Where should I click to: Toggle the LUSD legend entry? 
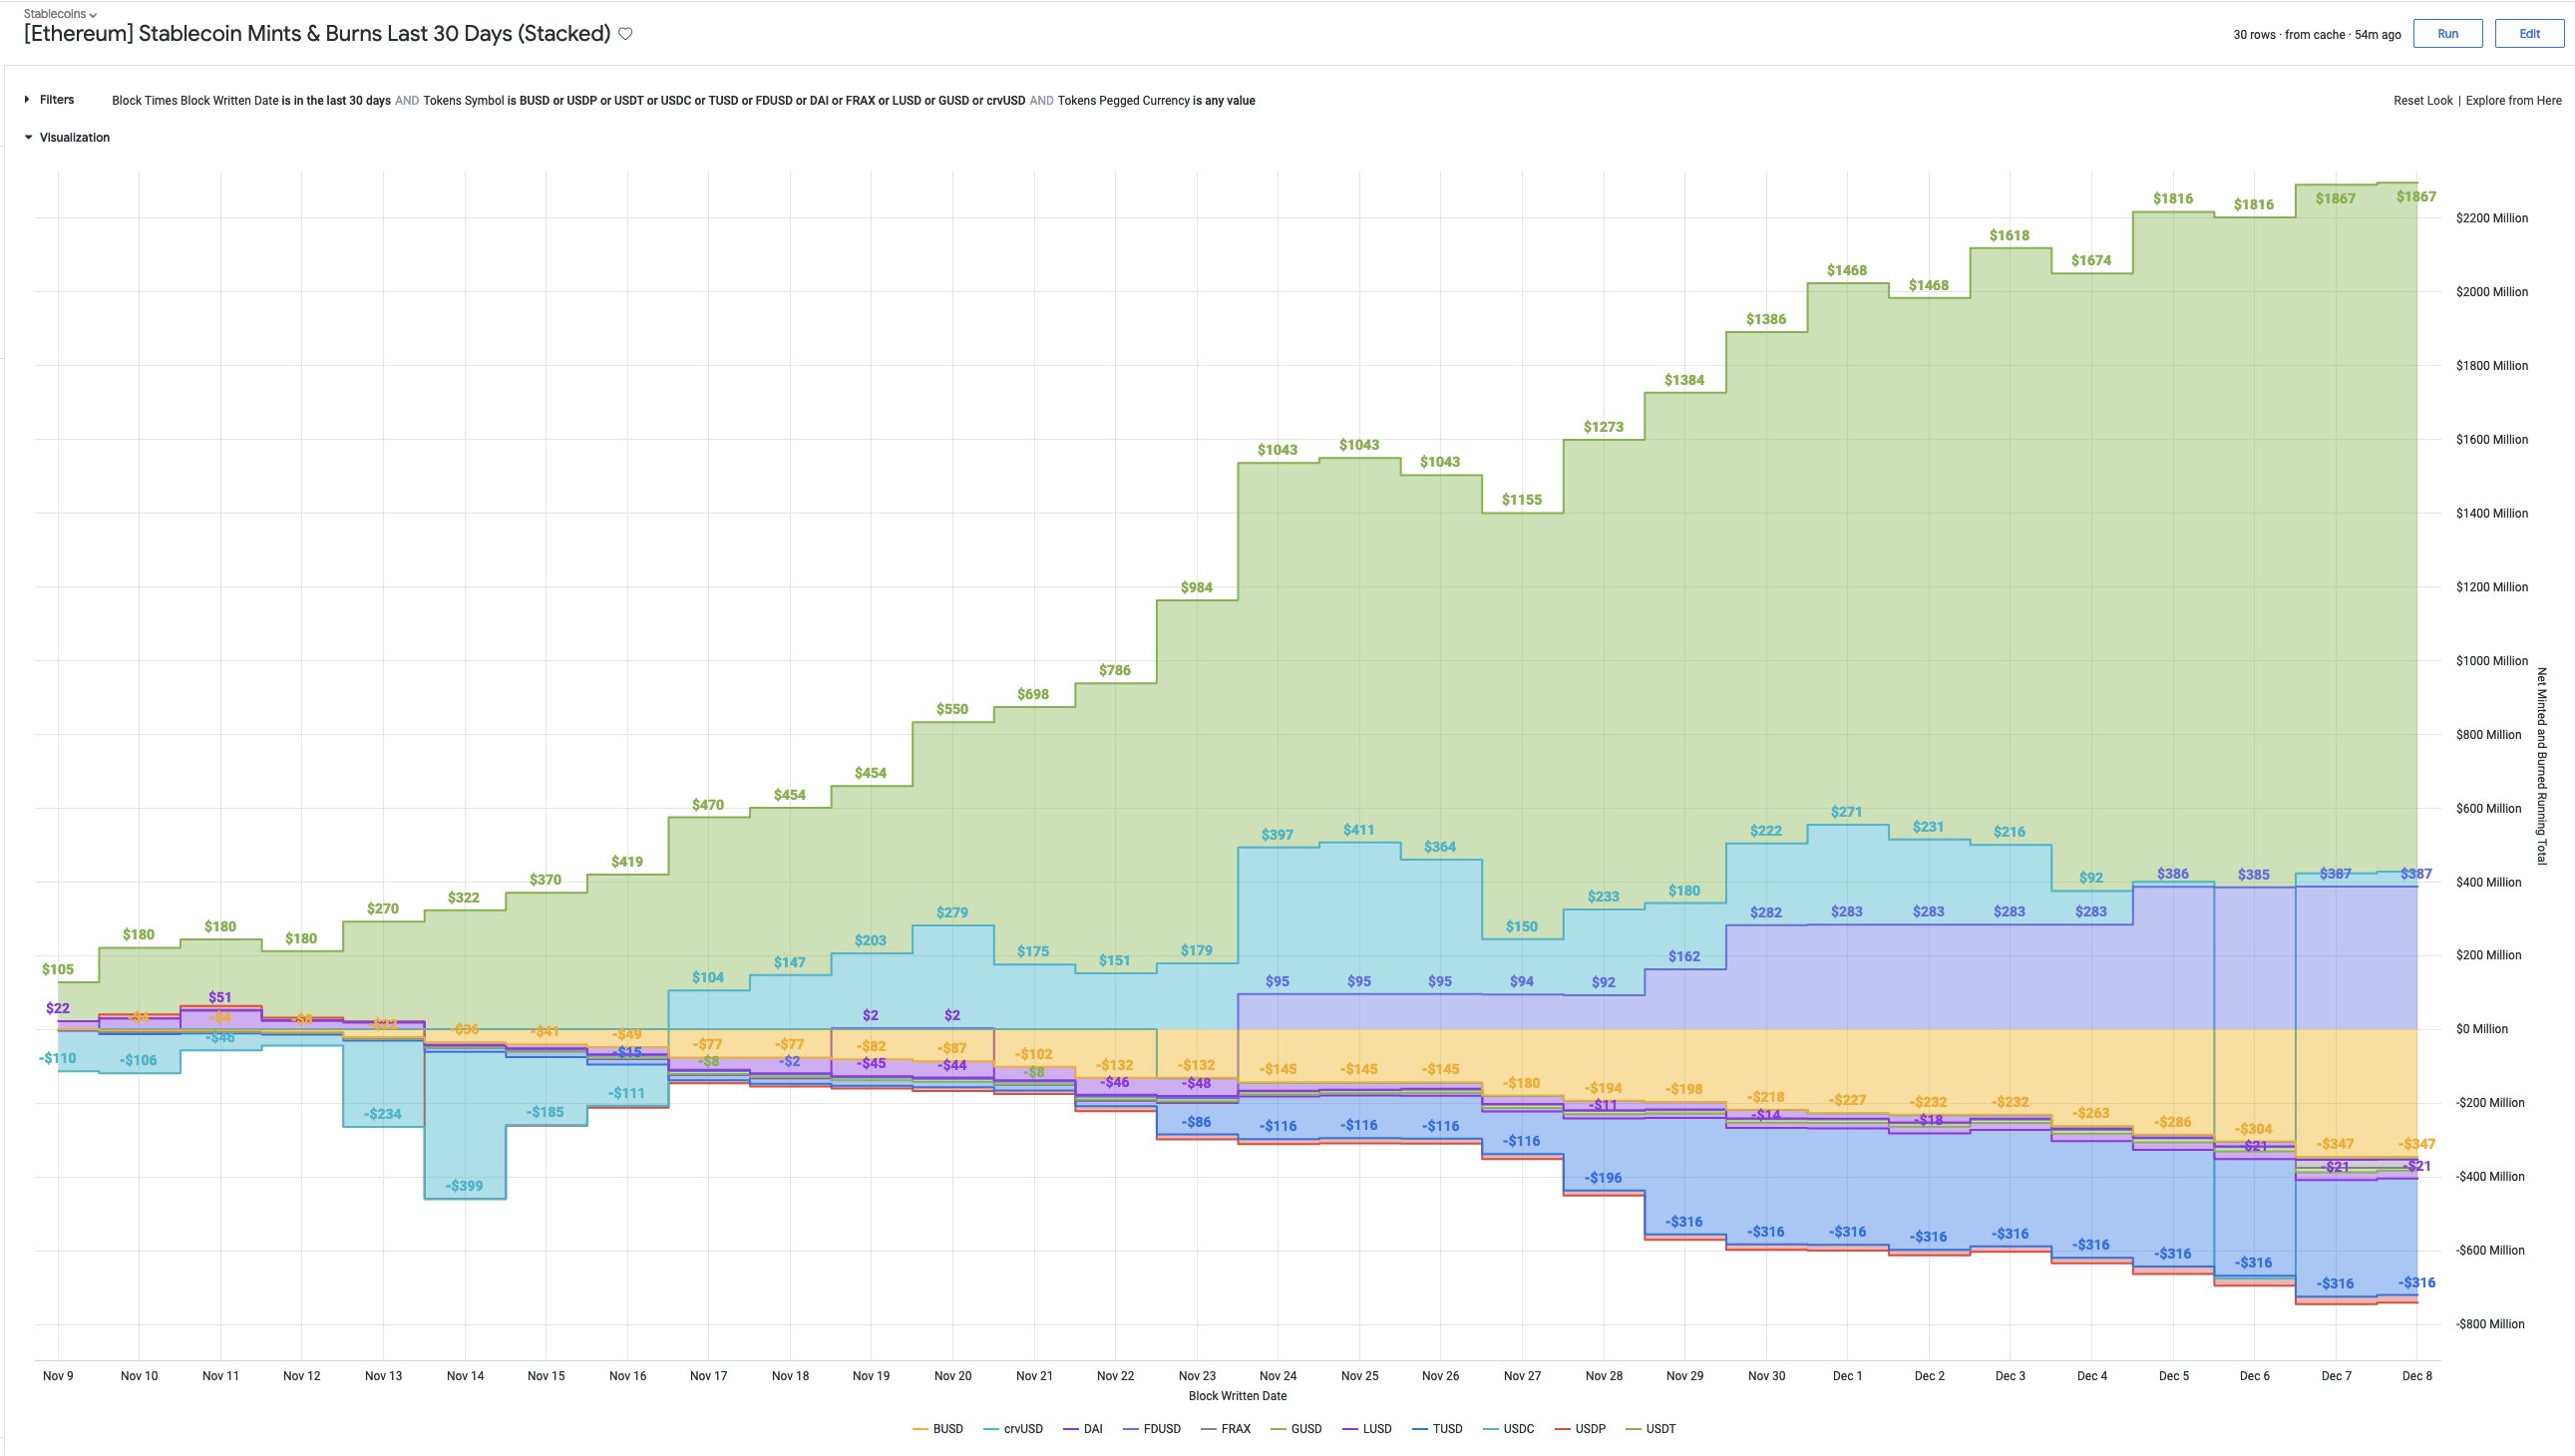click(x=1376, y=1429)
